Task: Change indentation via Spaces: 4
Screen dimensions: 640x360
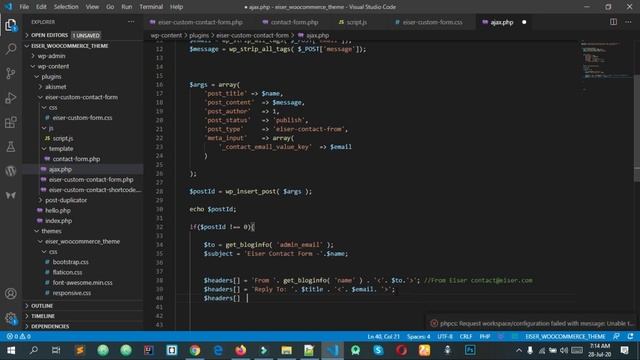Action: click(x=418, y=337)
